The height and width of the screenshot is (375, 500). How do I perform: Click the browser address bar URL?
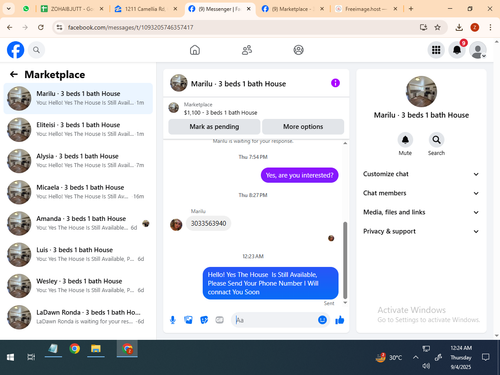(x=130, y=27)
